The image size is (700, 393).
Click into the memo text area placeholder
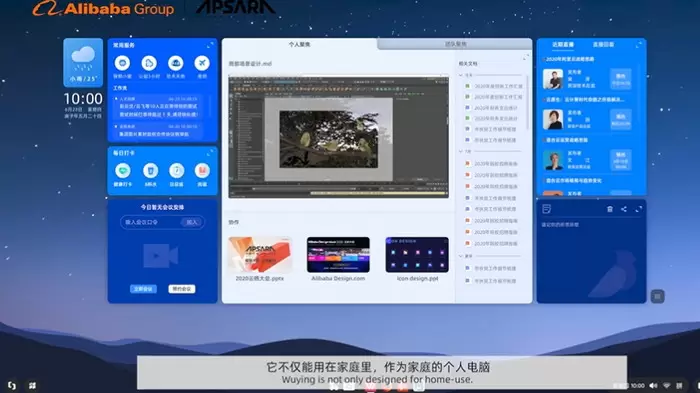tap(560, 225)
